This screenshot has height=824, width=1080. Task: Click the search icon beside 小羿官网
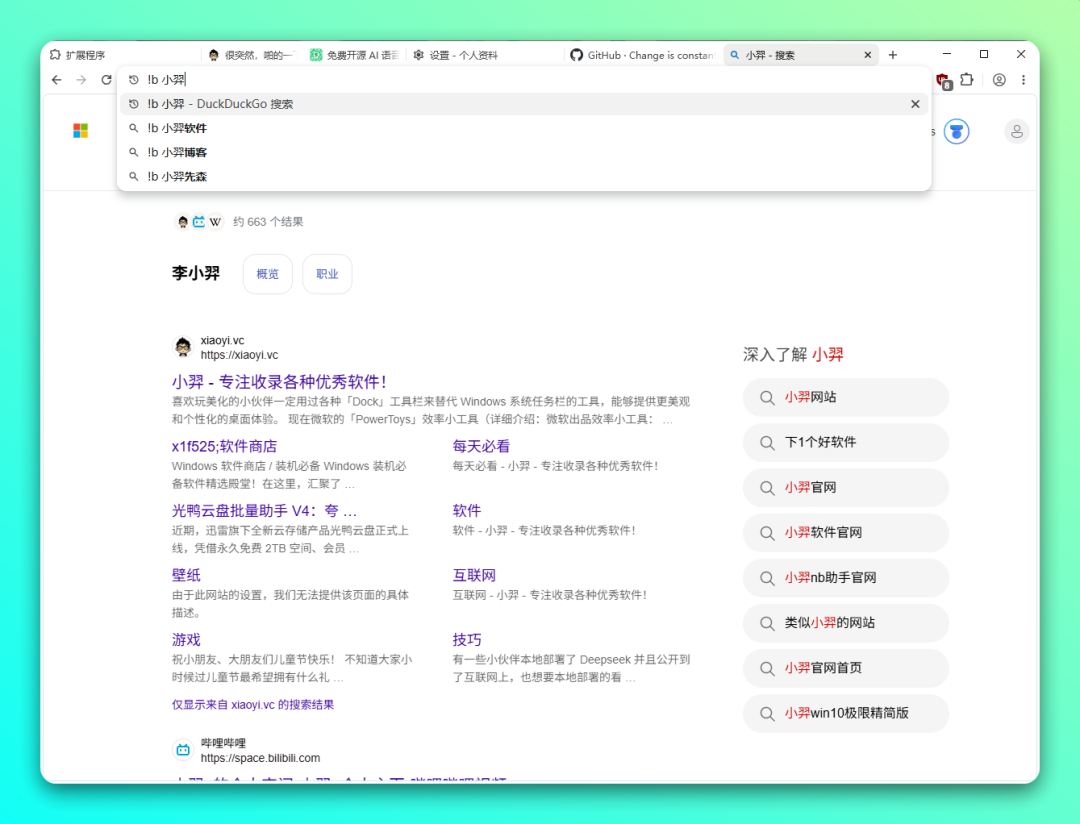(x=767, y=488)
